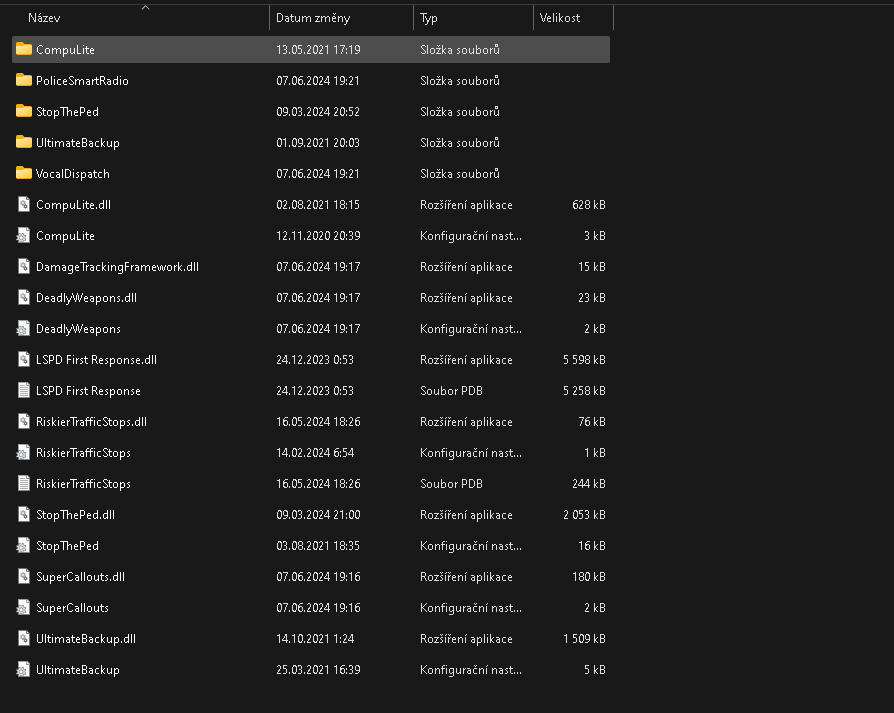Toggle sort arrow above Název header
This screenshot has width=894, height=713.
point(146,7)
